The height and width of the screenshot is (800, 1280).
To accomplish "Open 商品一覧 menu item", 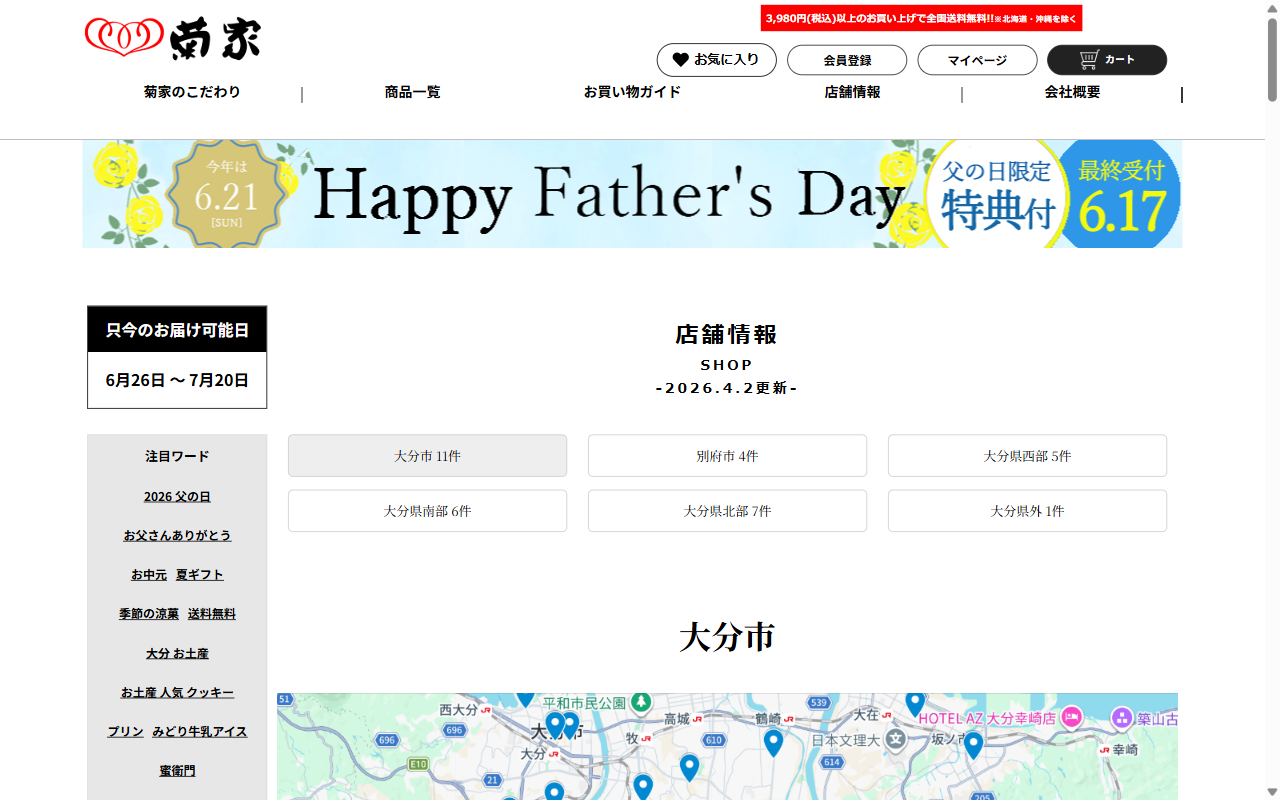I will point(412,92).
